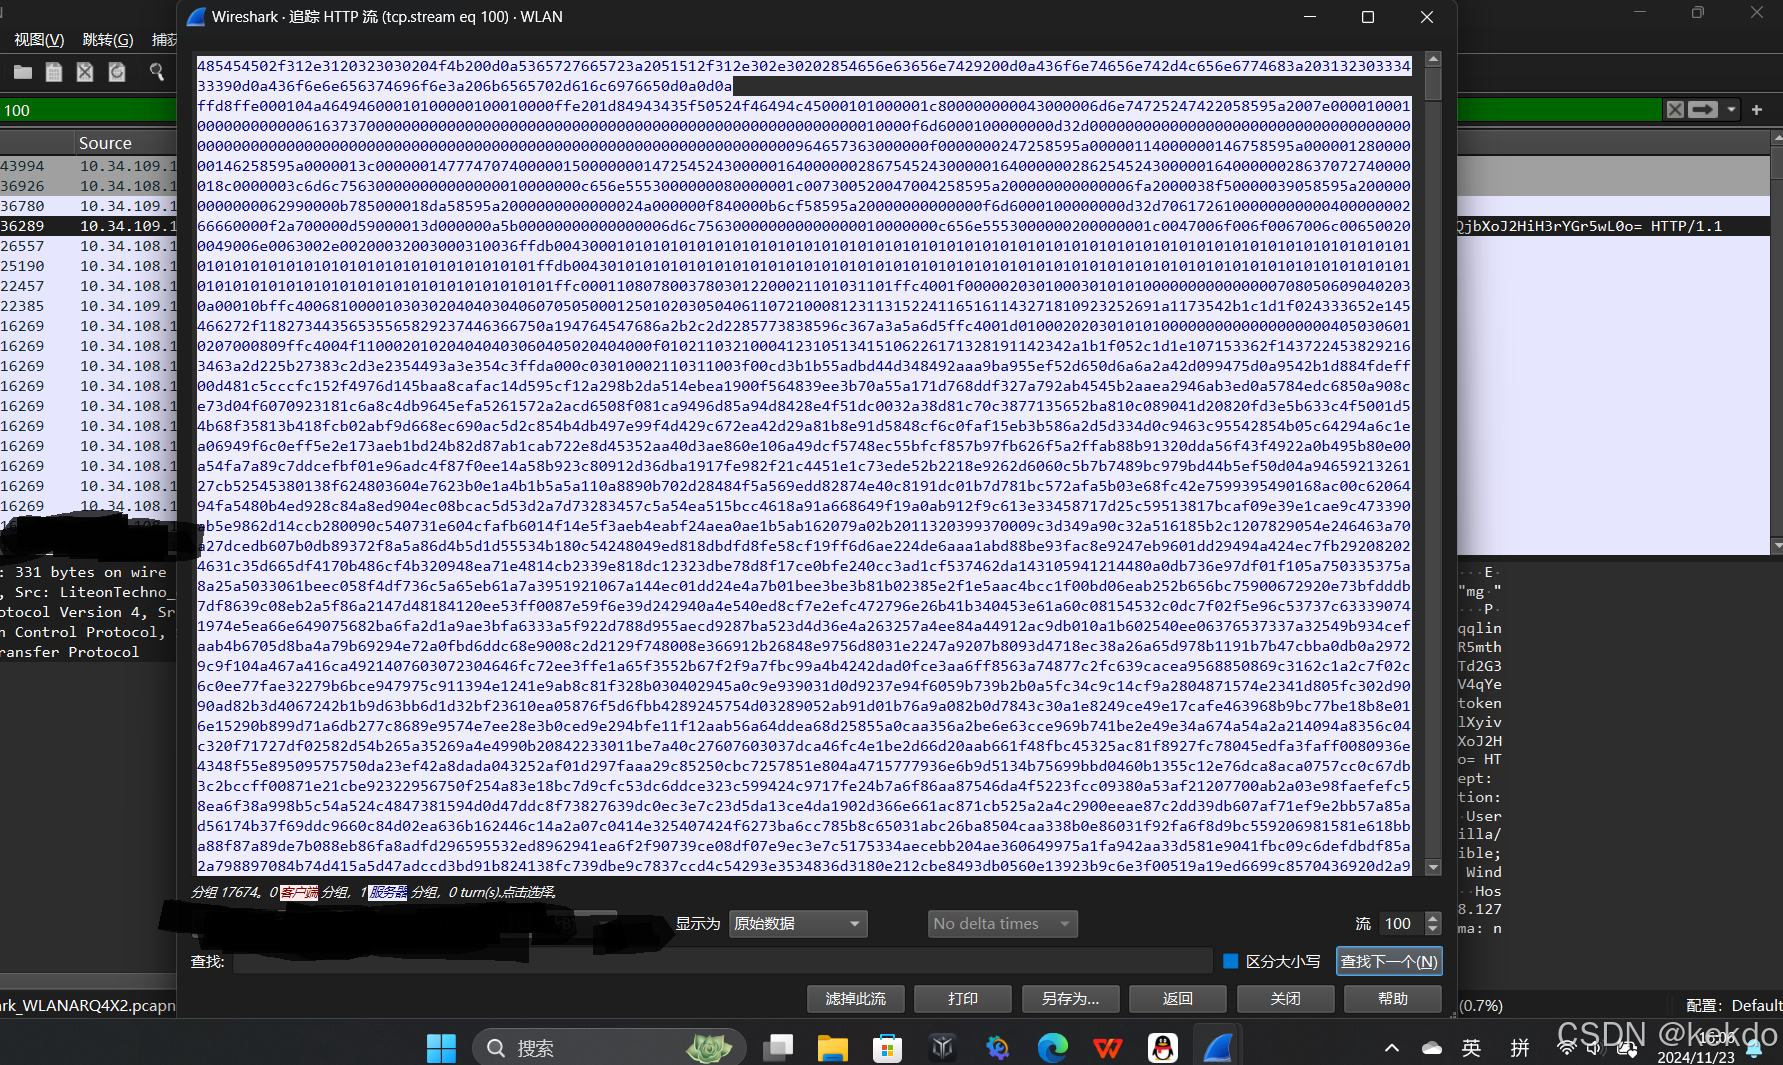Open File Explorer from taskbar
The height and width of the screenshot is (1065, 1783).
coord(832,1048)
